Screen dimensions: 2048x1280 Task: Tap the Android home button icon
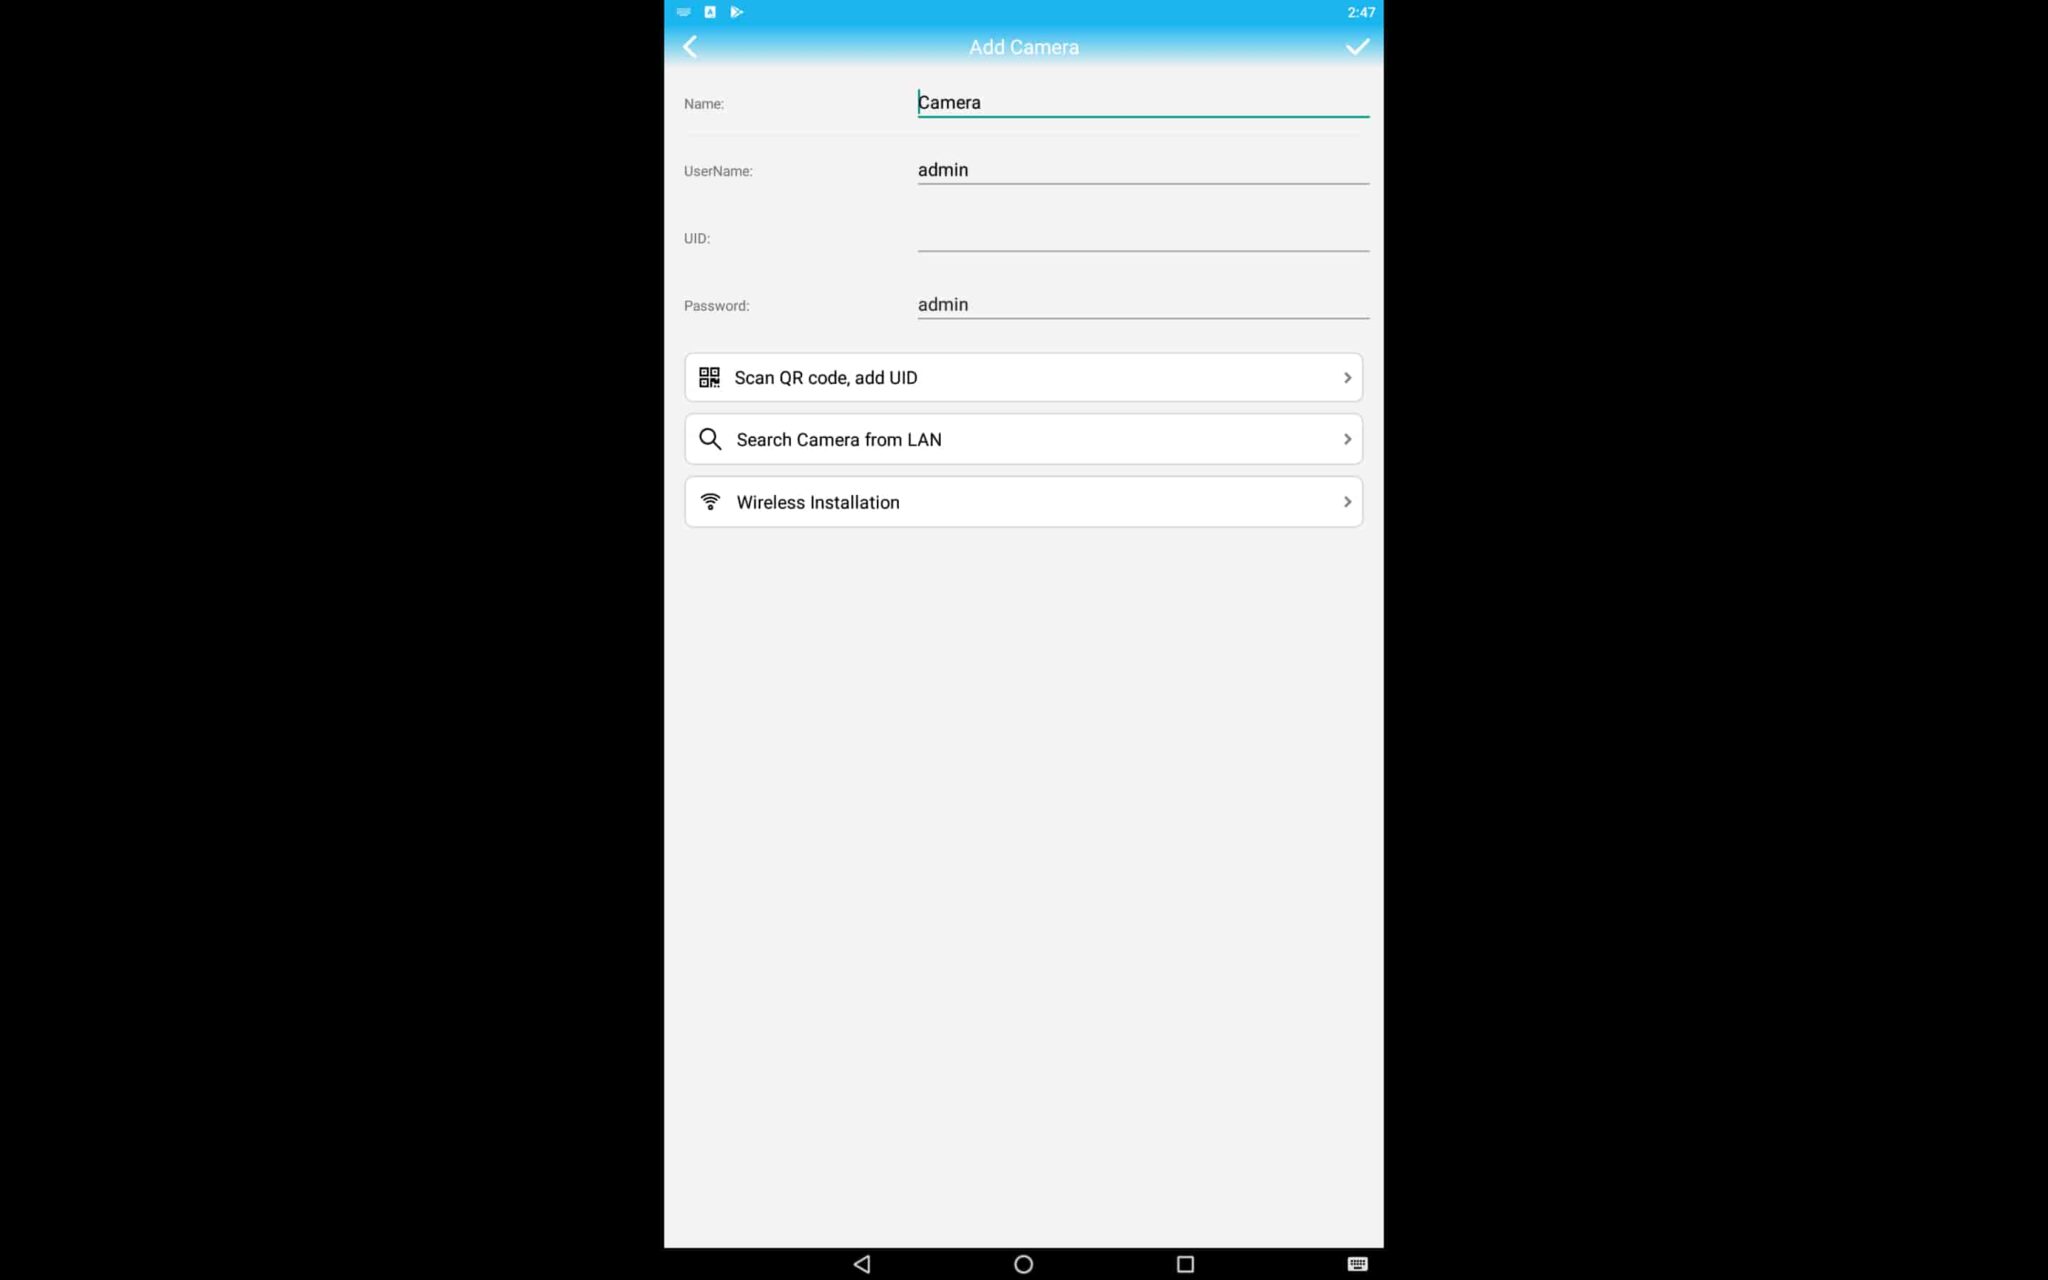click(x=1023, y=1264)
